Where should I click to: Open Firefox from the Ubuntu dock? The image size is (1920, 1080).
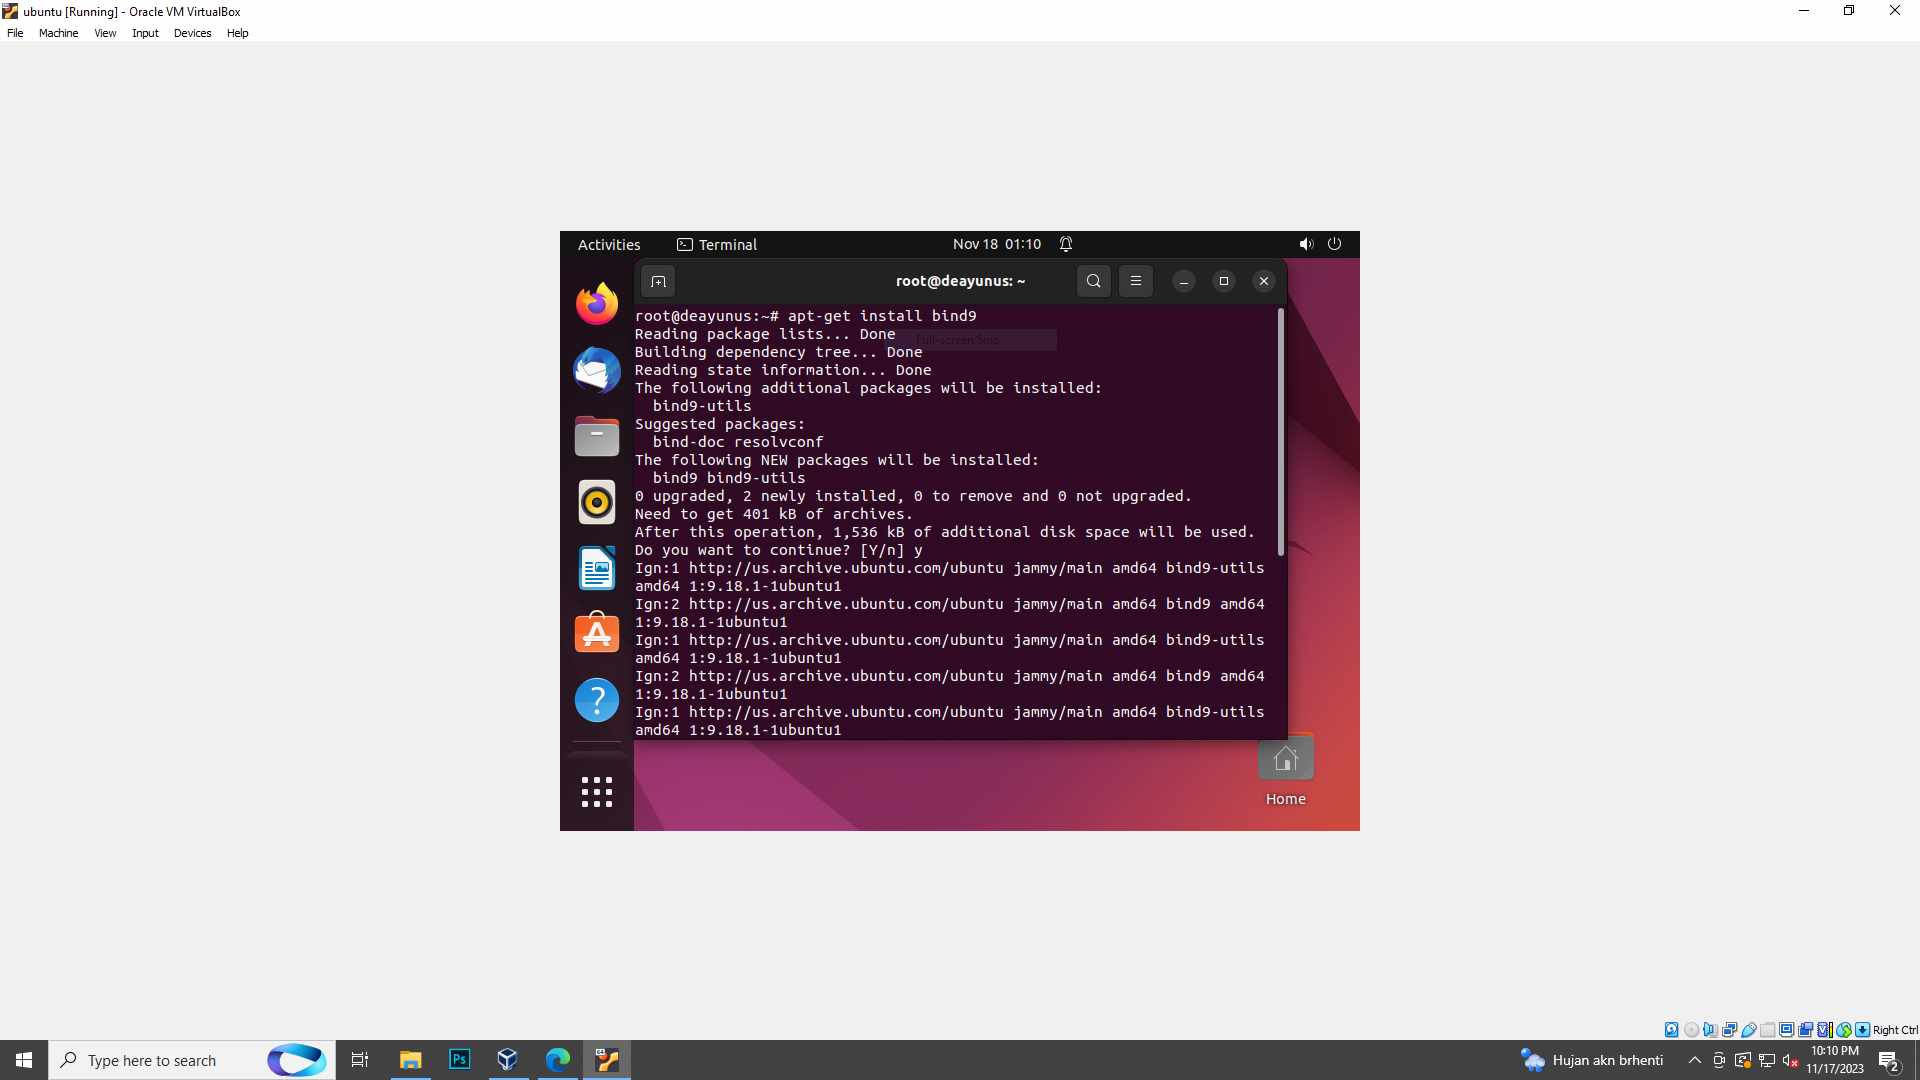coord(597,304)
